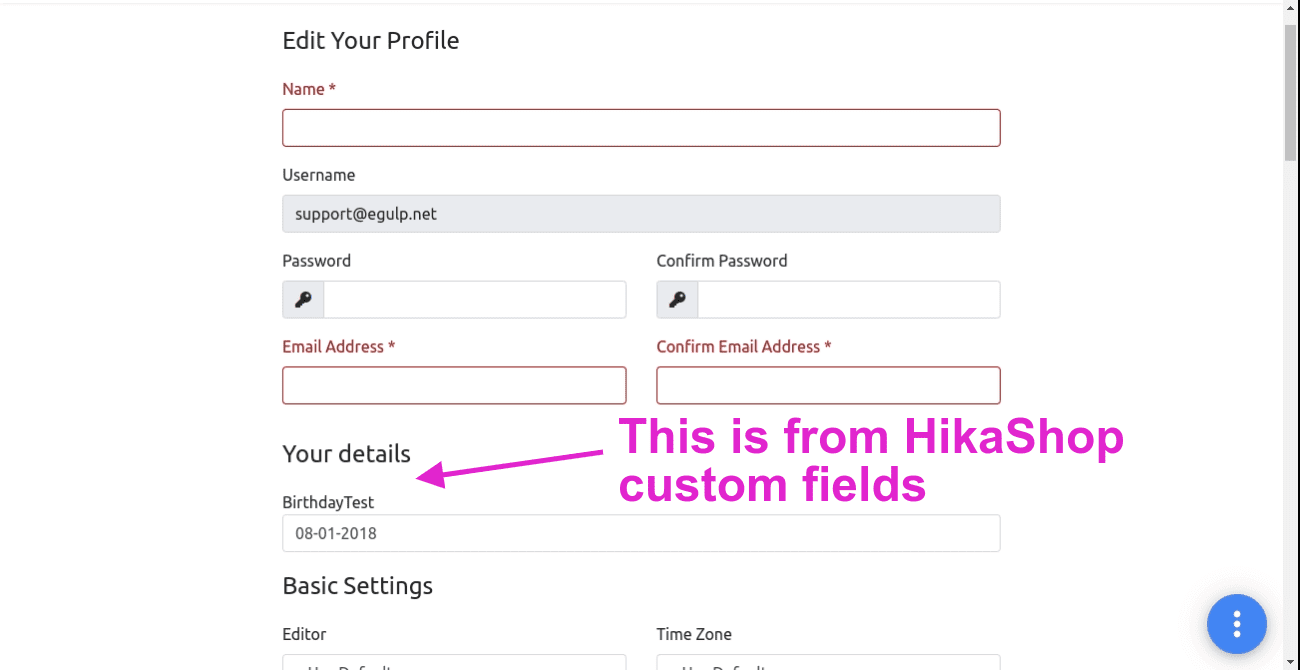This screenshot has height=670, width=1300.
Task: Click the Confirm Email Address input
Action: coord(828,385)
